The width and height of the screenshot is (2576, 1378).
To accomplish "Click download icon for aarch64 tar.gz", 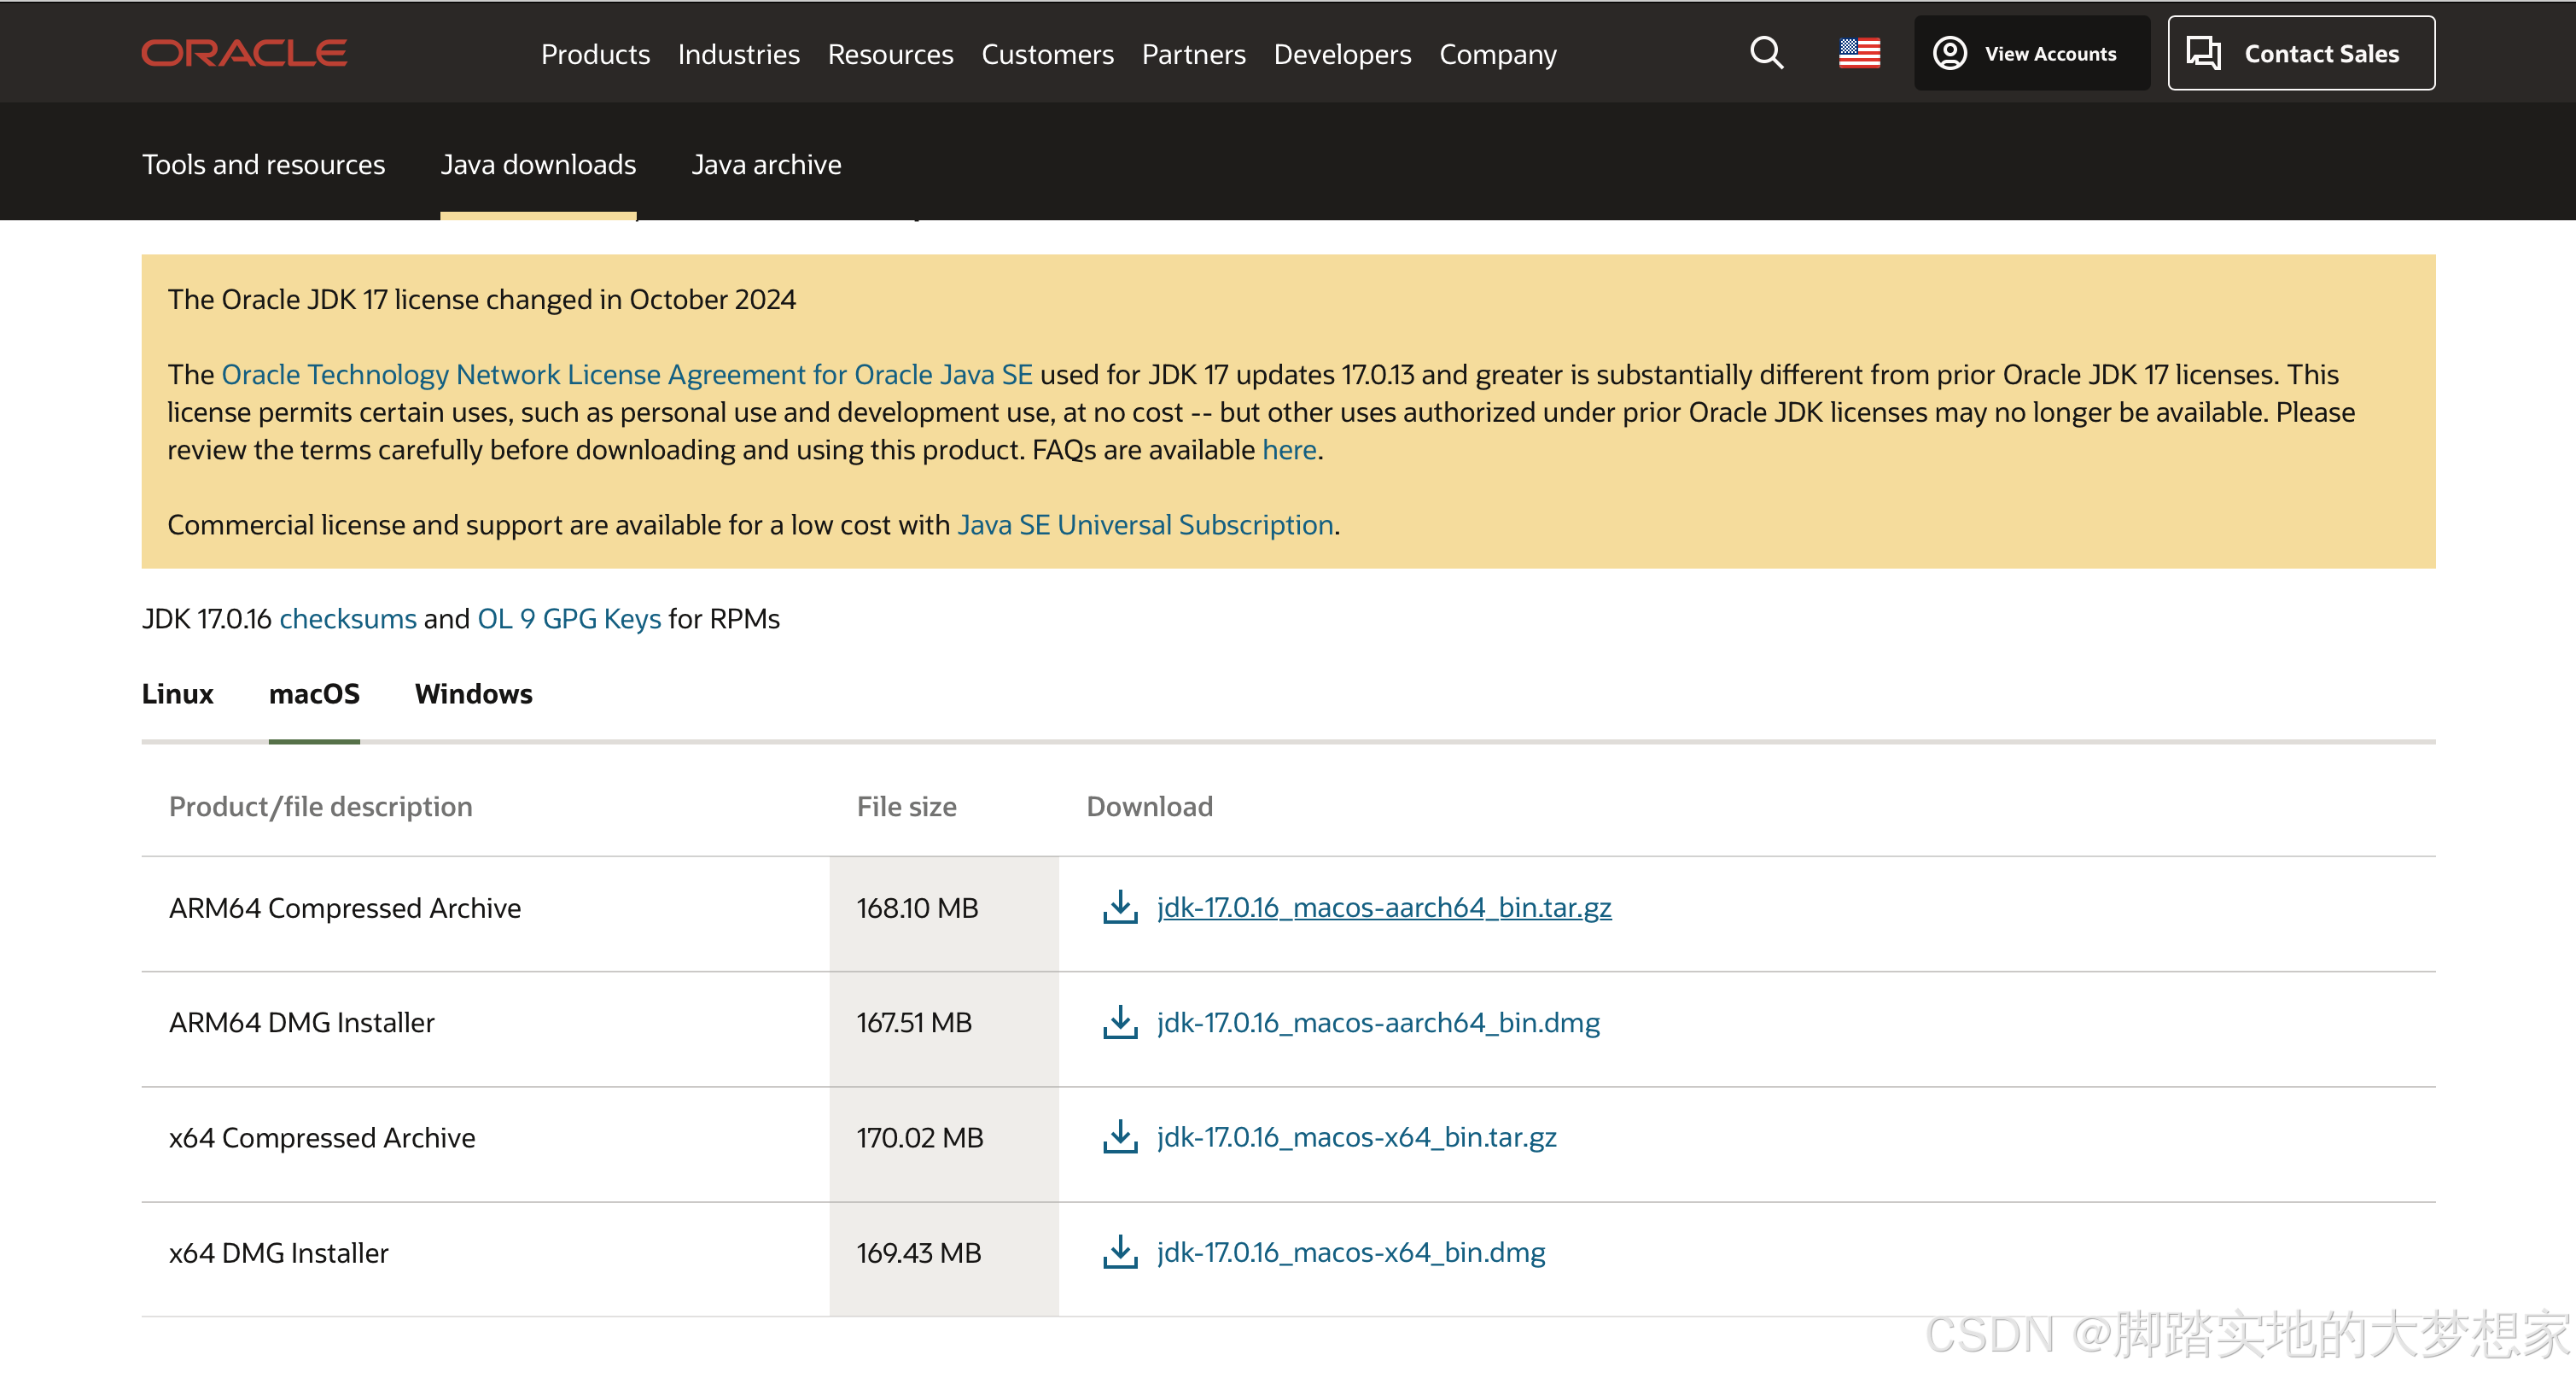I will [1120, 907].
